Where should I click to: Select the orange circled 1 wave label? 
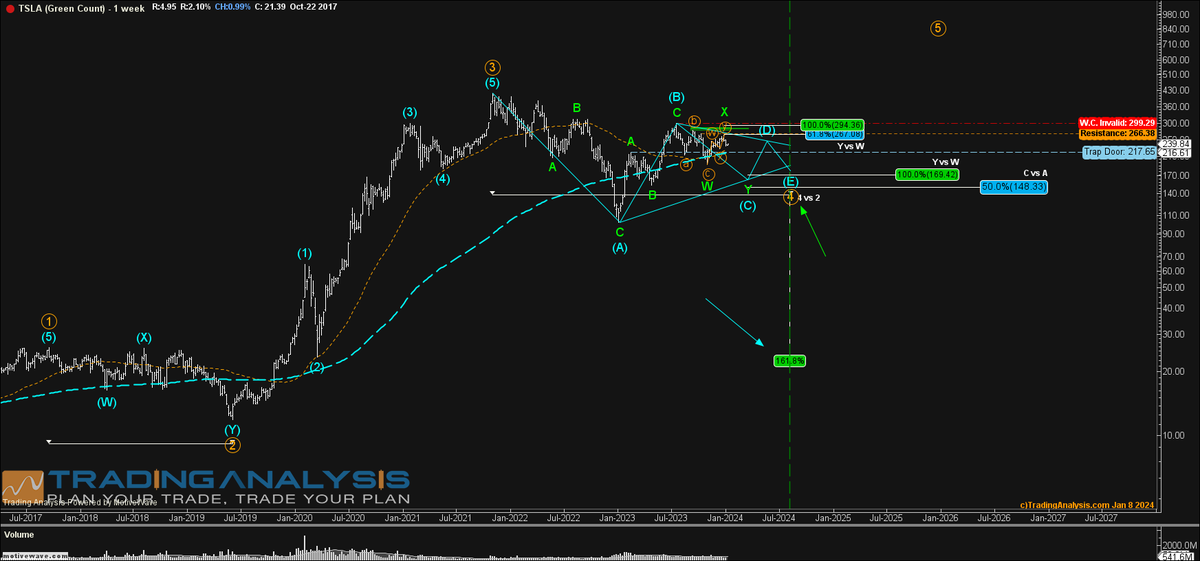tap(49, 321)
